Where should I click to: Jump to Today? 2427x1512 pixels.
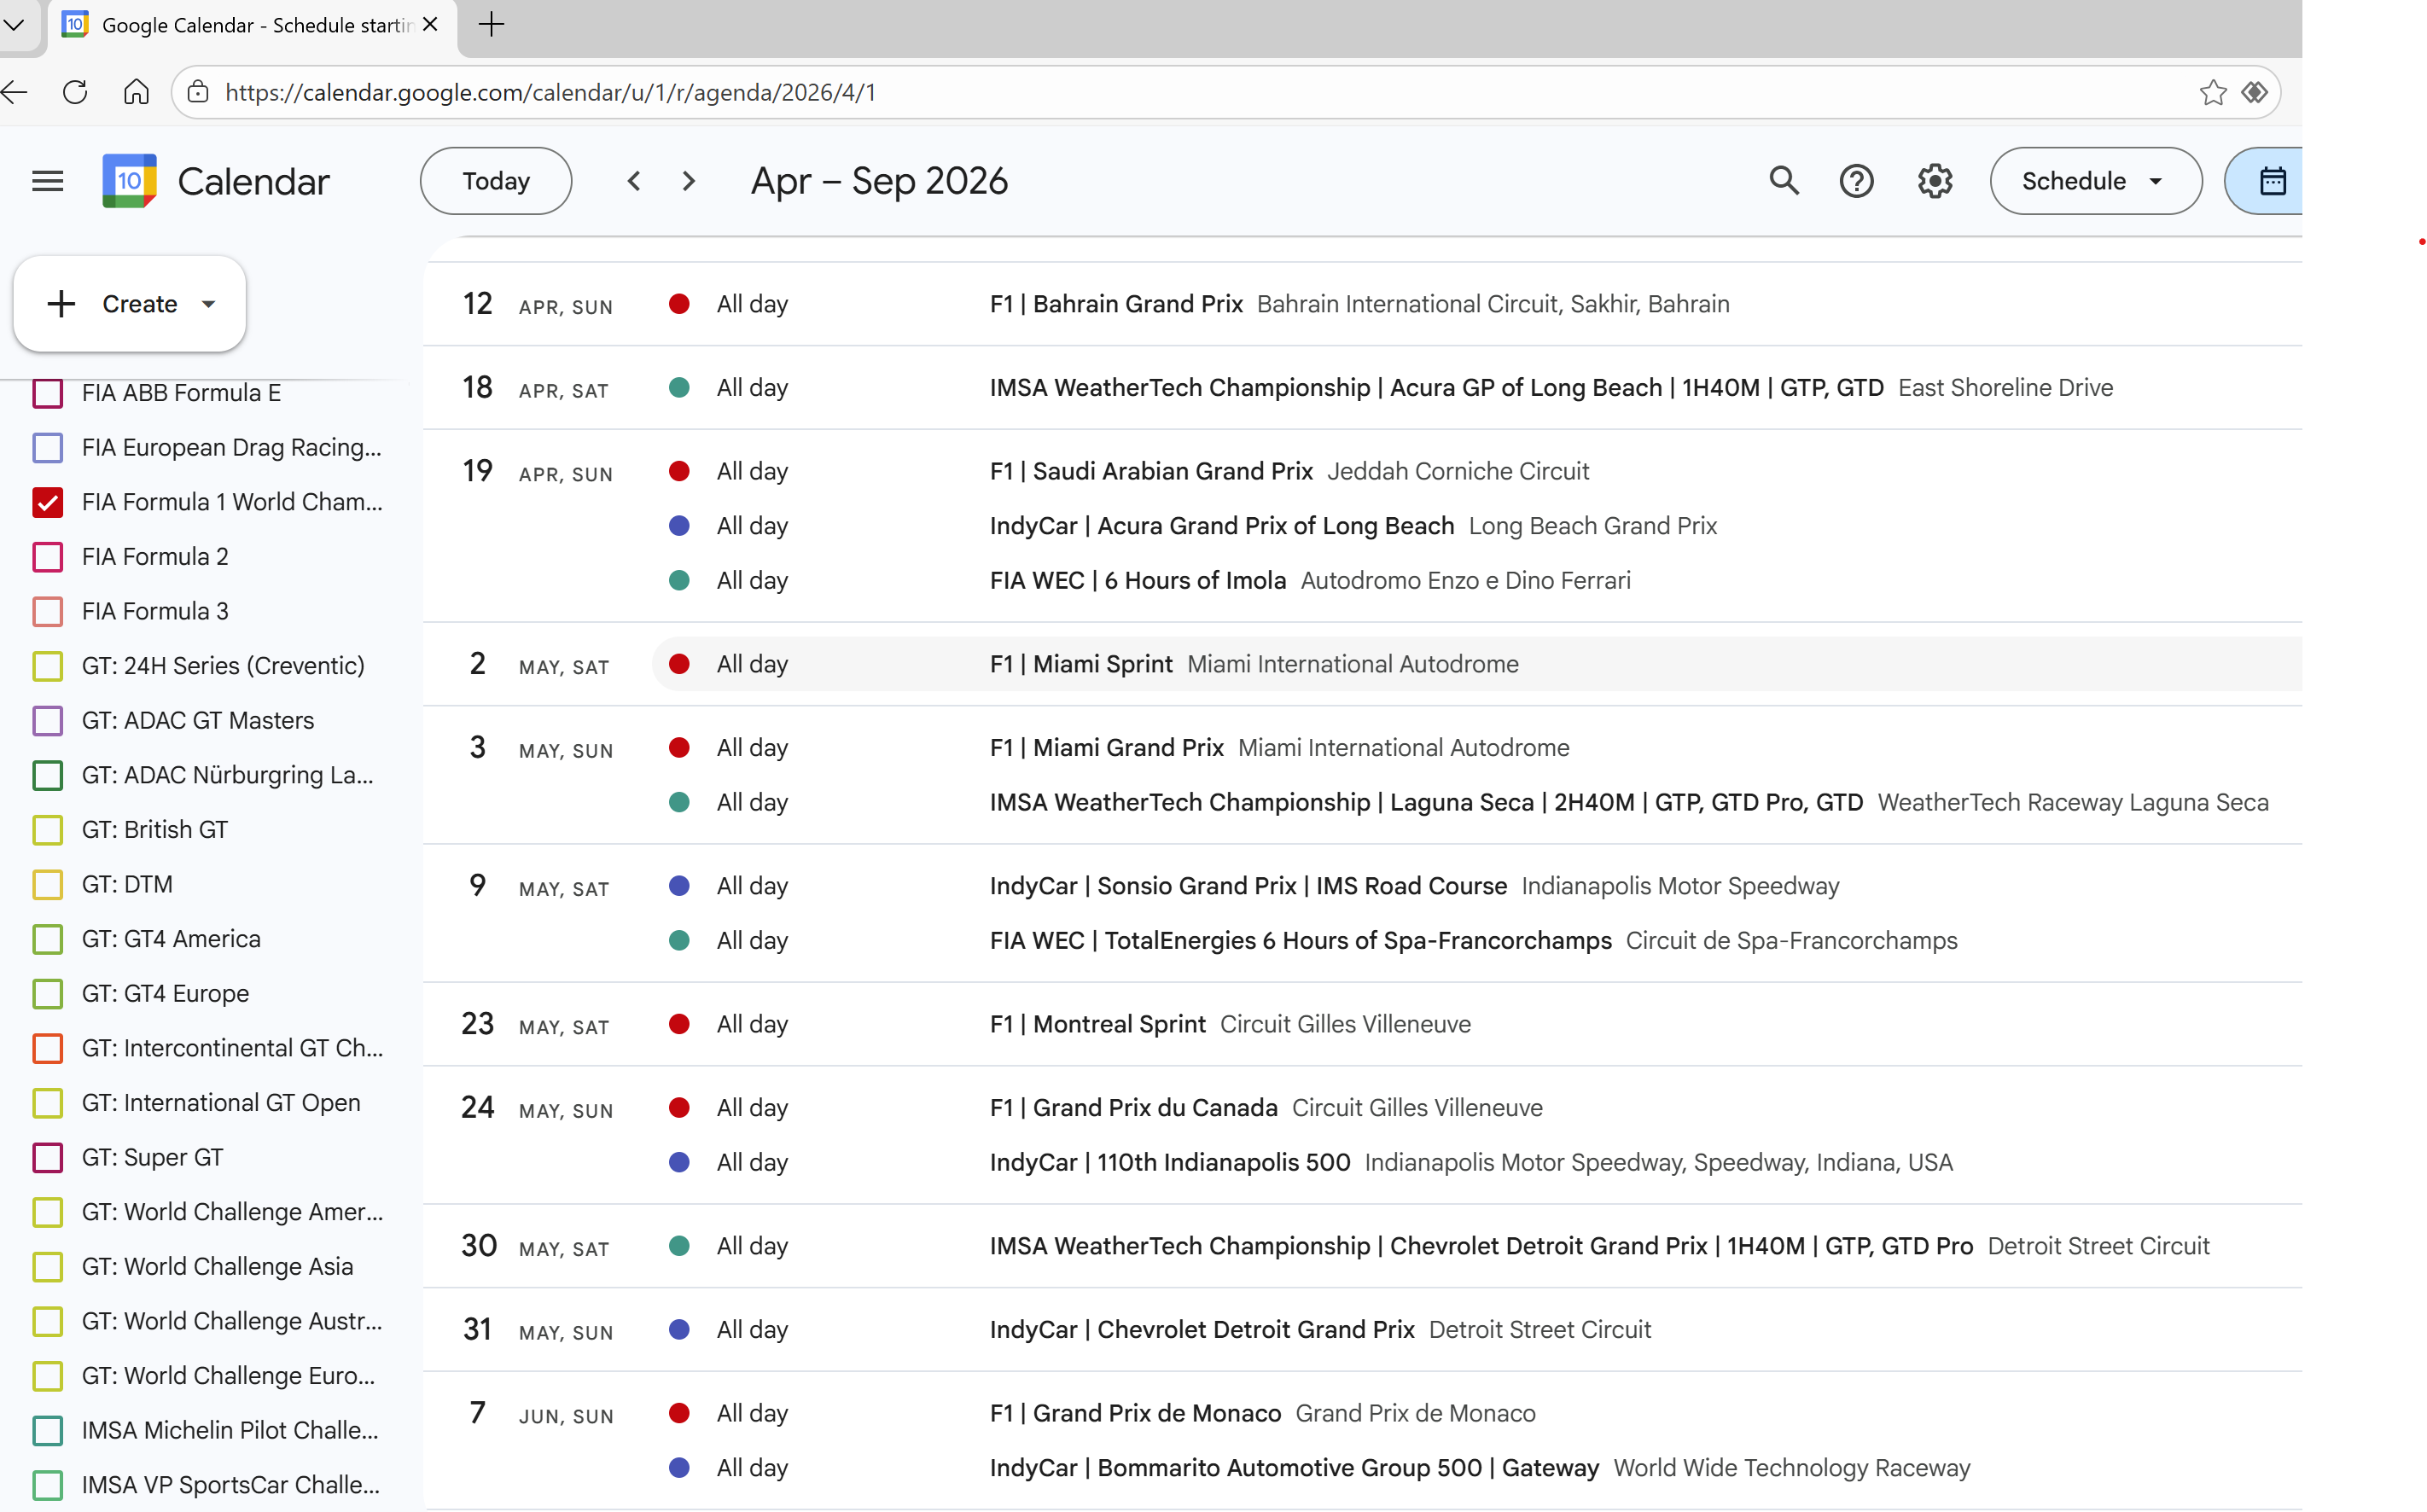[496, 181]
